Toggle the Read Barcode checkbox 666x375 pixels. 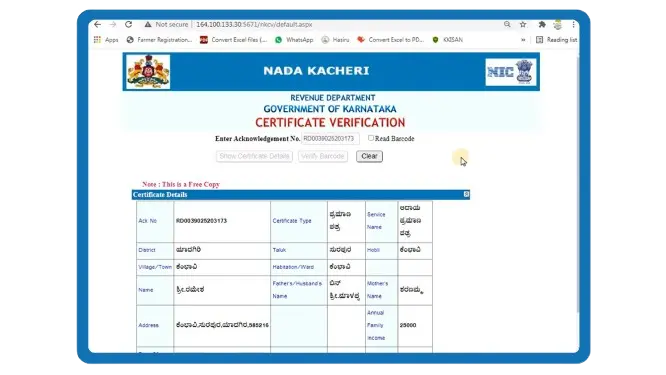371,138
